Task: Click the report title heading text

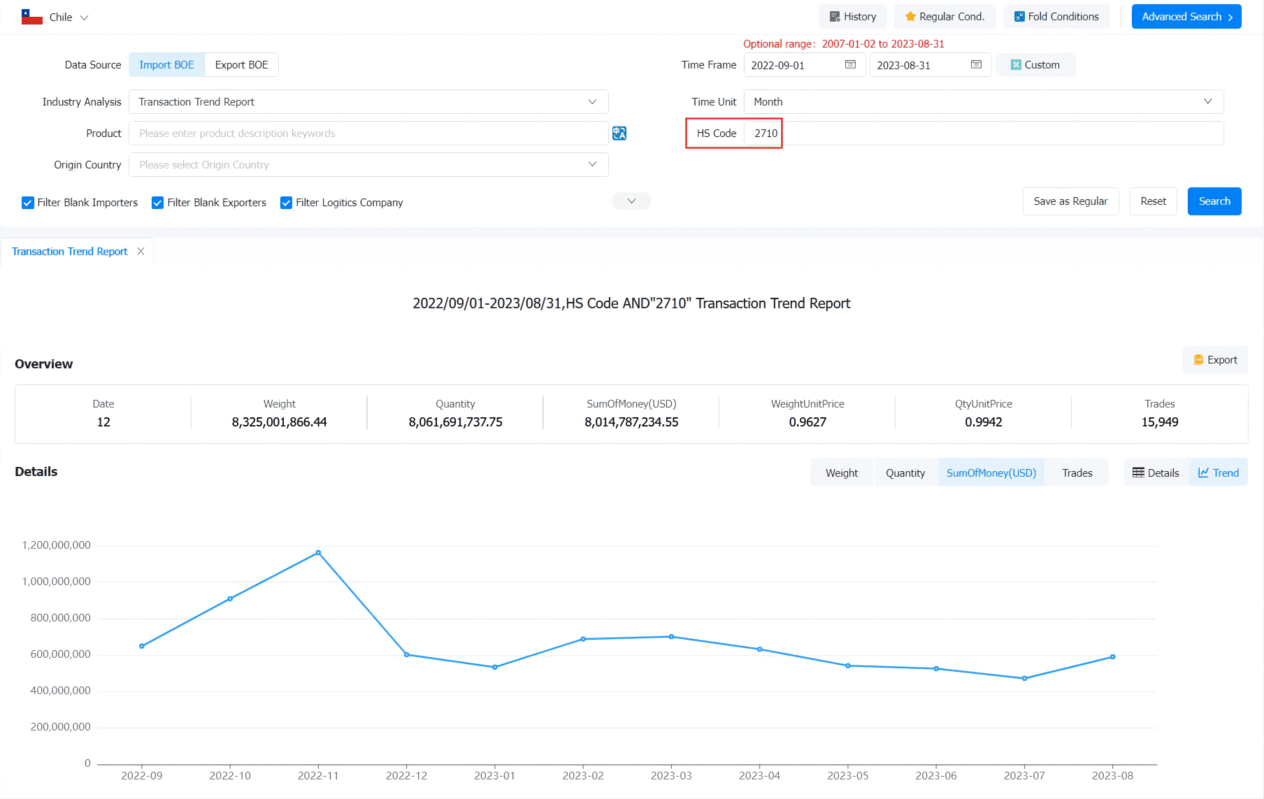Action: point(632,303)
